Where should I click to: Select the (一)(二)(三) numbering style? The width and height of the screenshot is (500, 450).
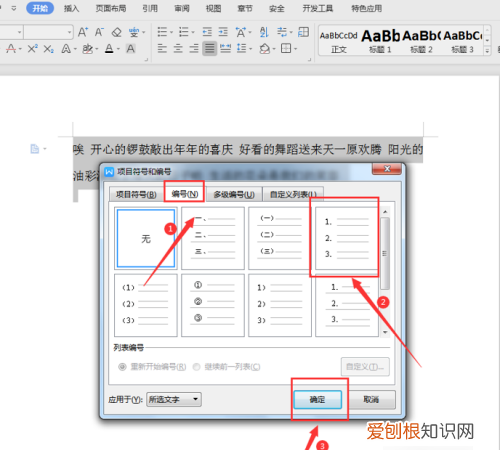(280, 238)
